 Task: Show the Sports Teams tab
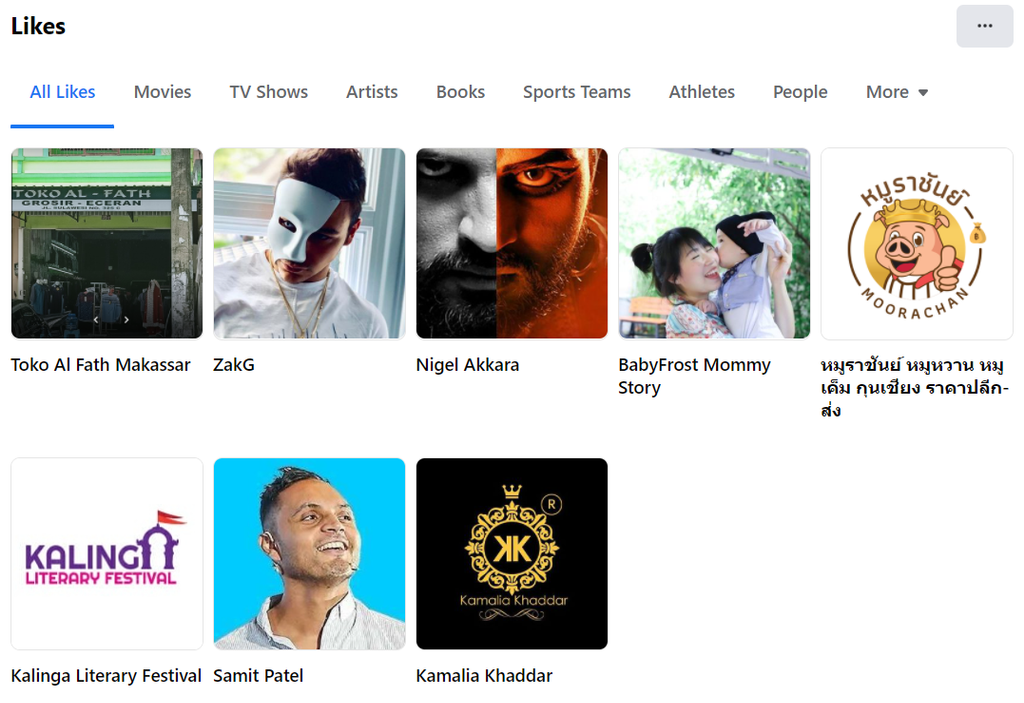point(576,92)
